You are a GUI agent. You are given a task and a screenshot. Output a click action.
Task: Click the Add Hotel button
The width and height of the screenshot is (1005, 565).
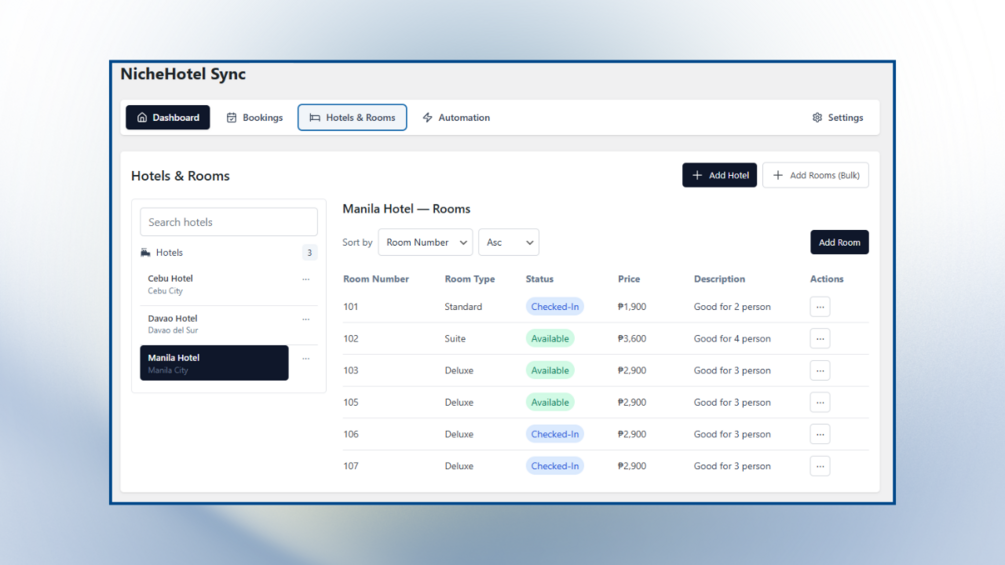tap(719, 175)
